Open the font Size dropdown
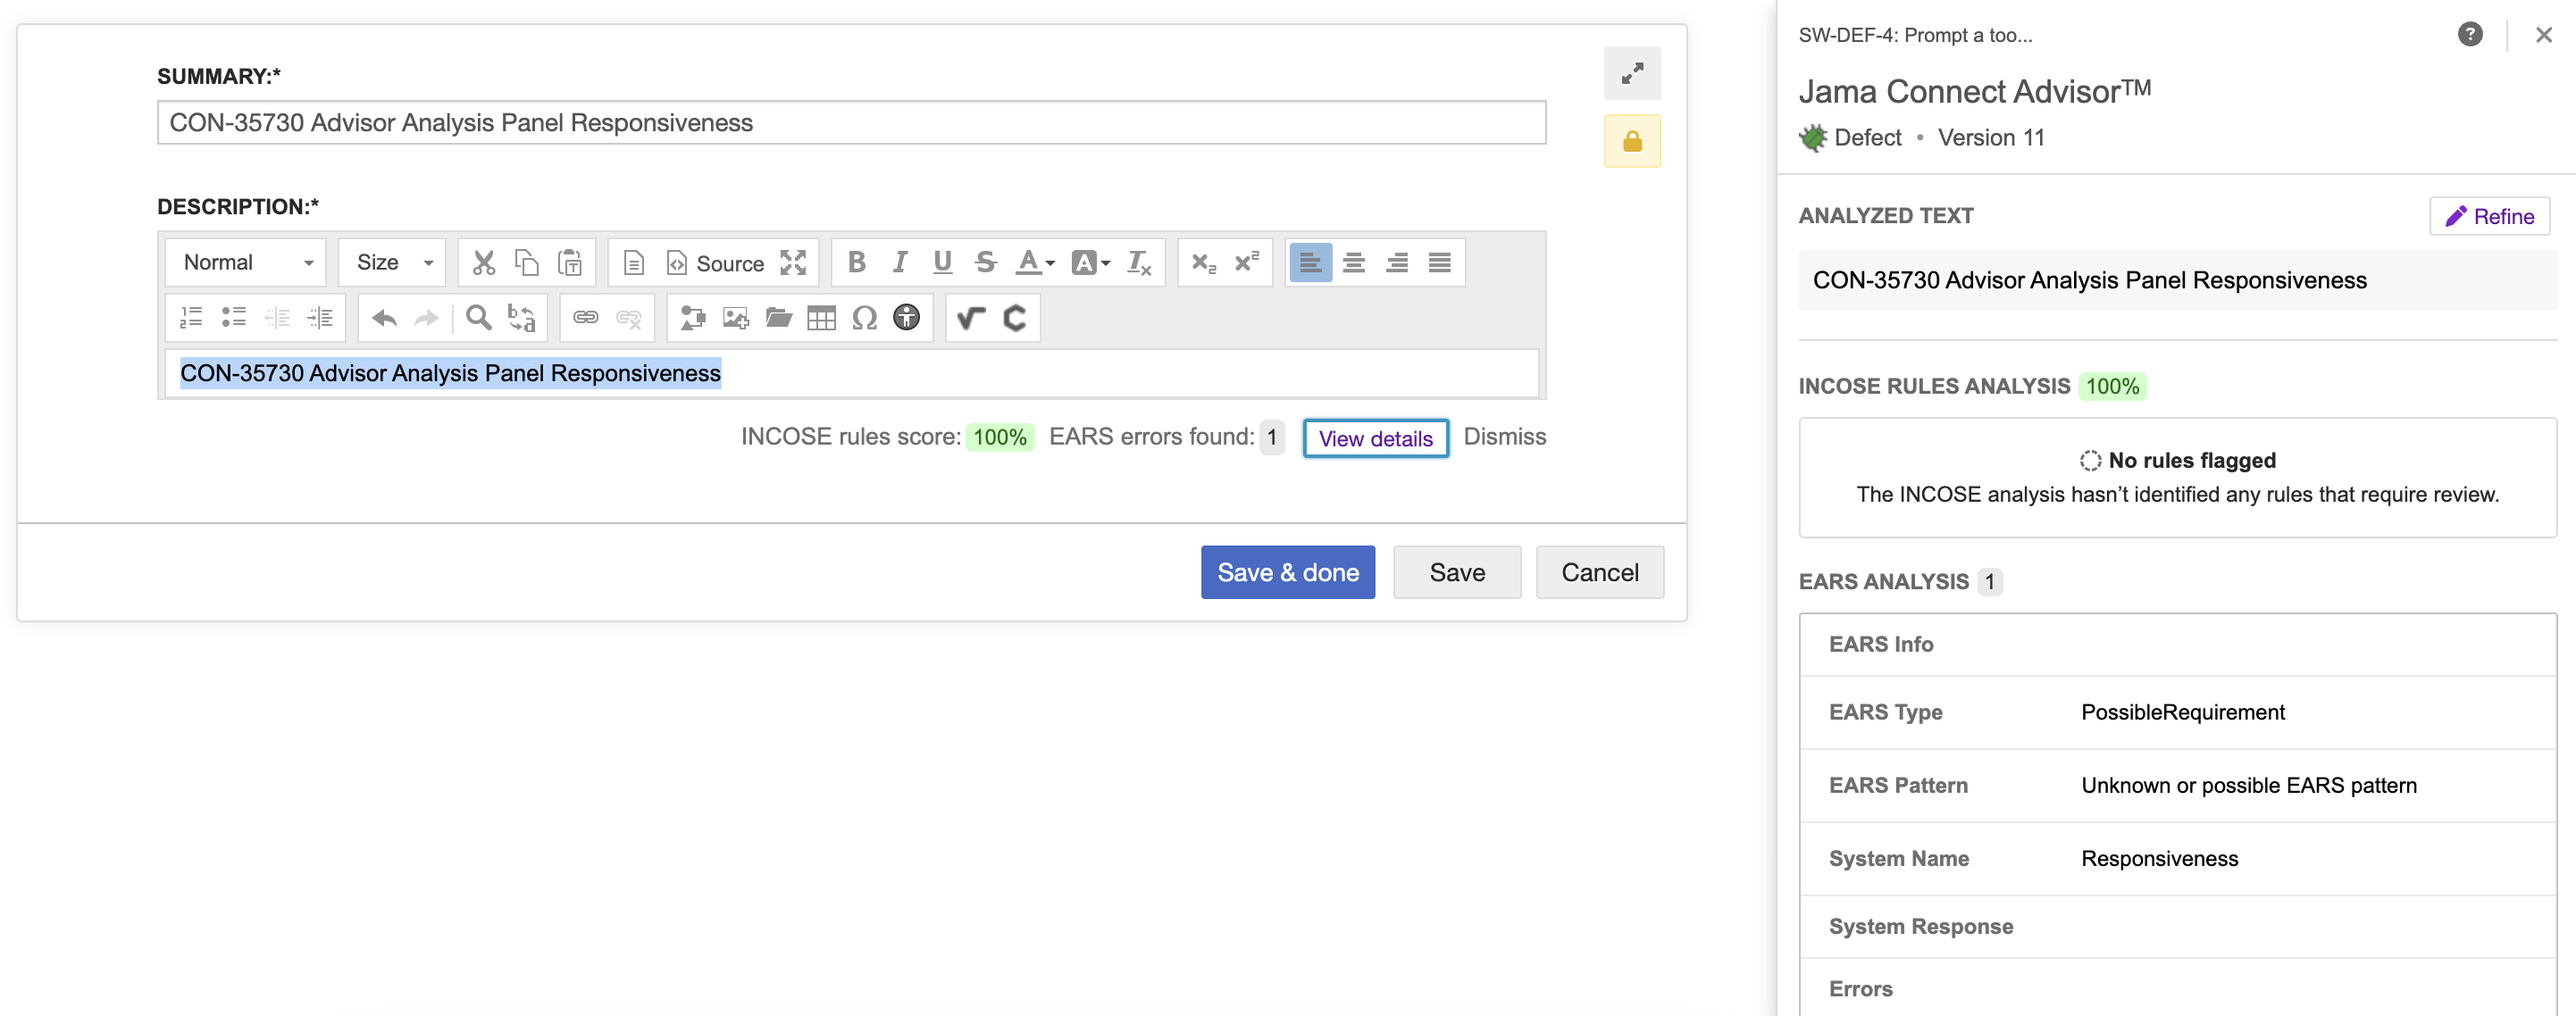2576x1016 pixels. pos(393,262)
